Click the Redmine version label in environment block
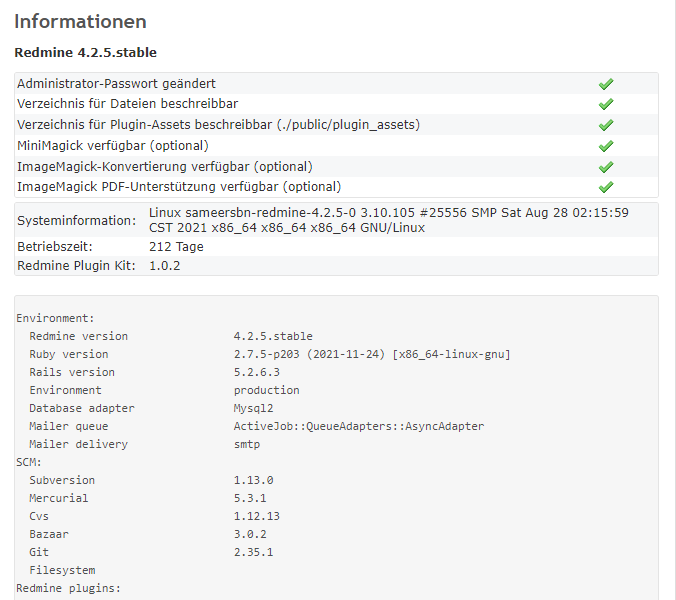Screen dimensions: 676x600 [78, 336]
